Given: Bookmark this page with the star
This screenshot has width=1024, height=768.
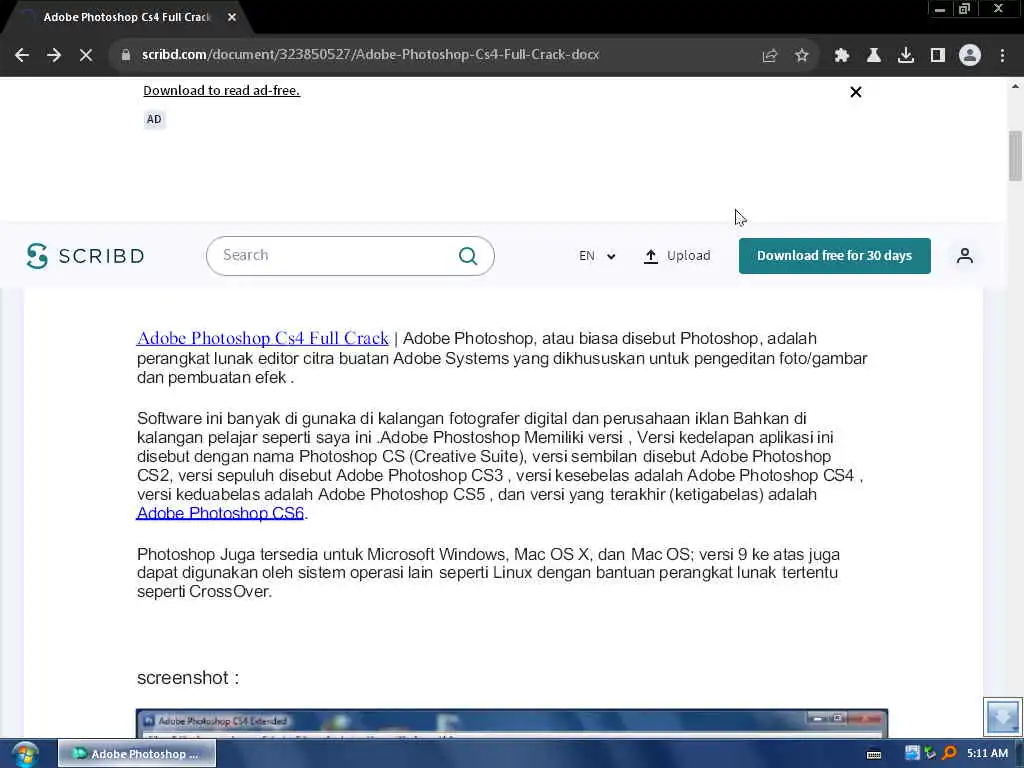Looking at the screenshot, I should click(x=801, y=56).
